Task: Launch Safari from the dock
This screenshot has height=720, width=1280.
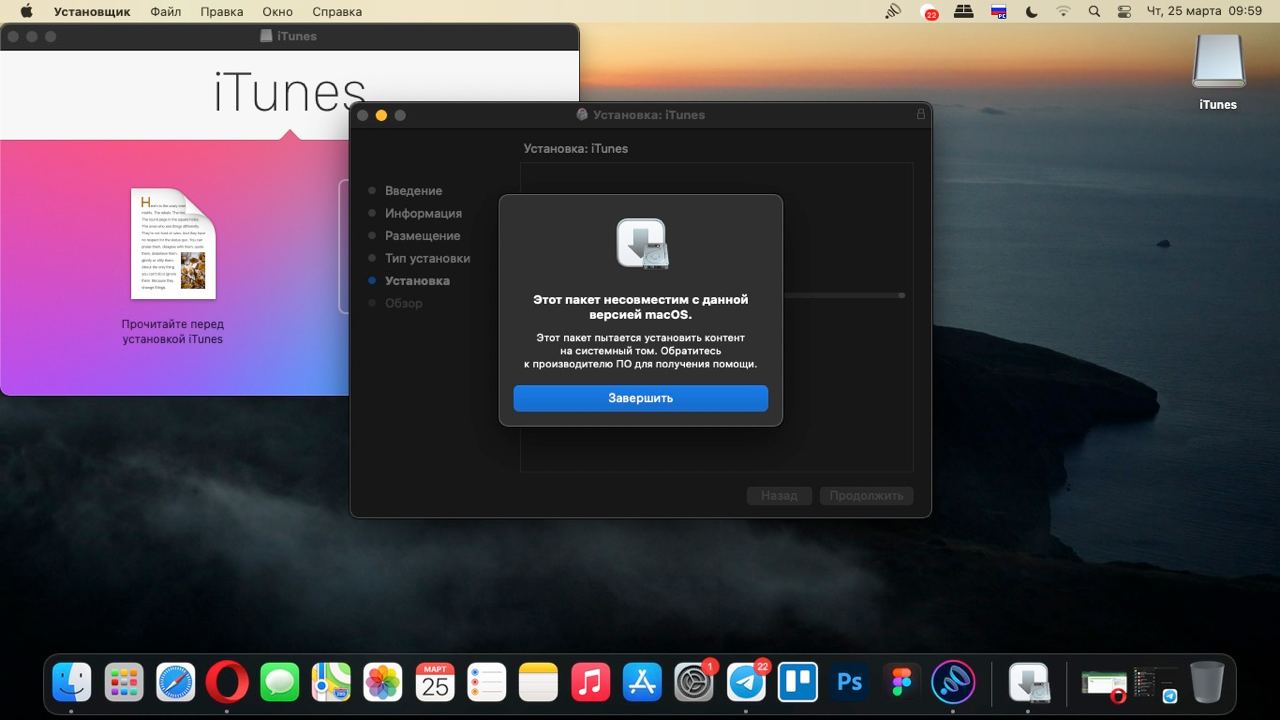Action: (x=176, y=683)
